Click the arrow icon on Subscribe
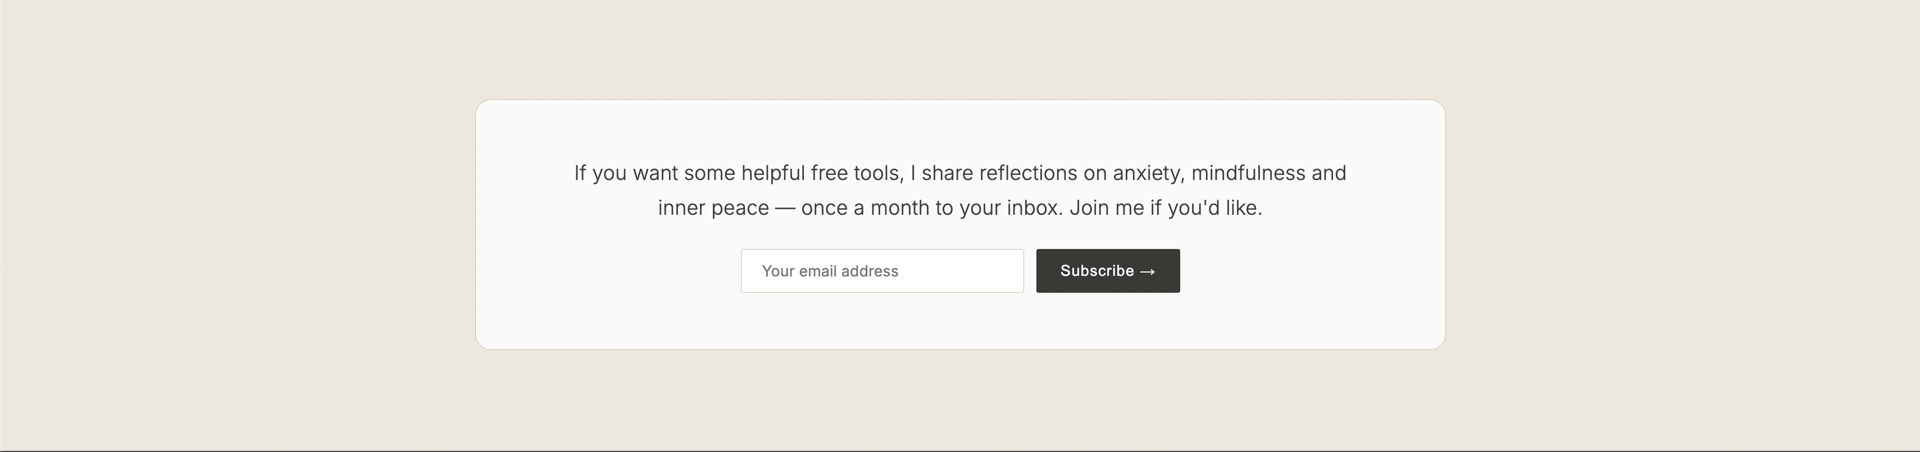Image resolution: width=1920 pixels, height=452 pixels. [x=1147, y=272]
